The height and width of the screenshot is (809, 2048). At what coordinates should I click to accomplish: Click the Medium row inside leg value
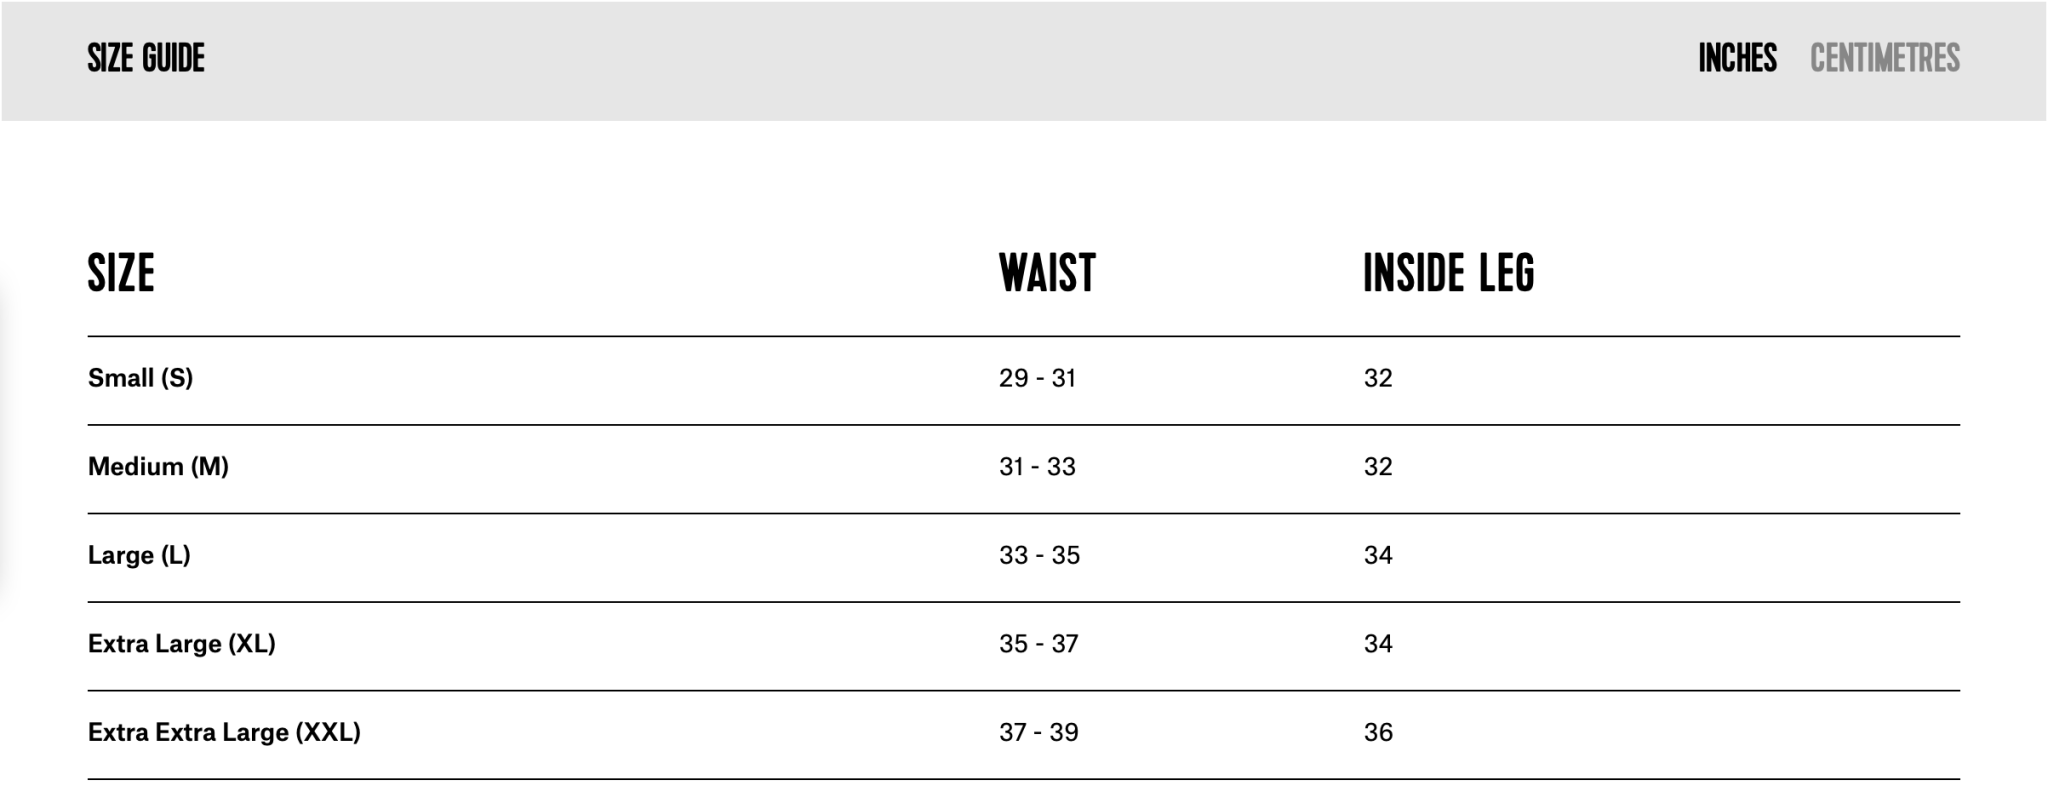tap(1378, 466)
